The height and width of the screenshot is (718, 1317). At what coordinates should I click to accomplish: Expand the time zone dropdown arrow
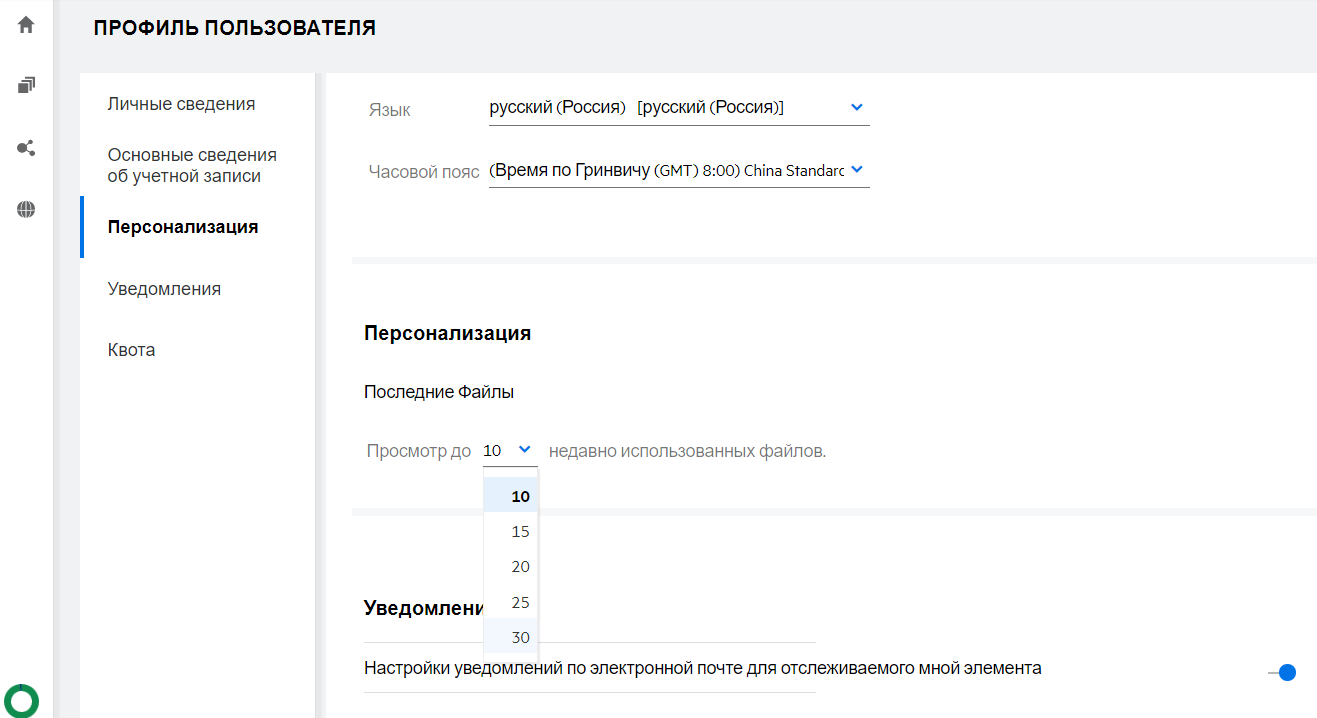856,170
